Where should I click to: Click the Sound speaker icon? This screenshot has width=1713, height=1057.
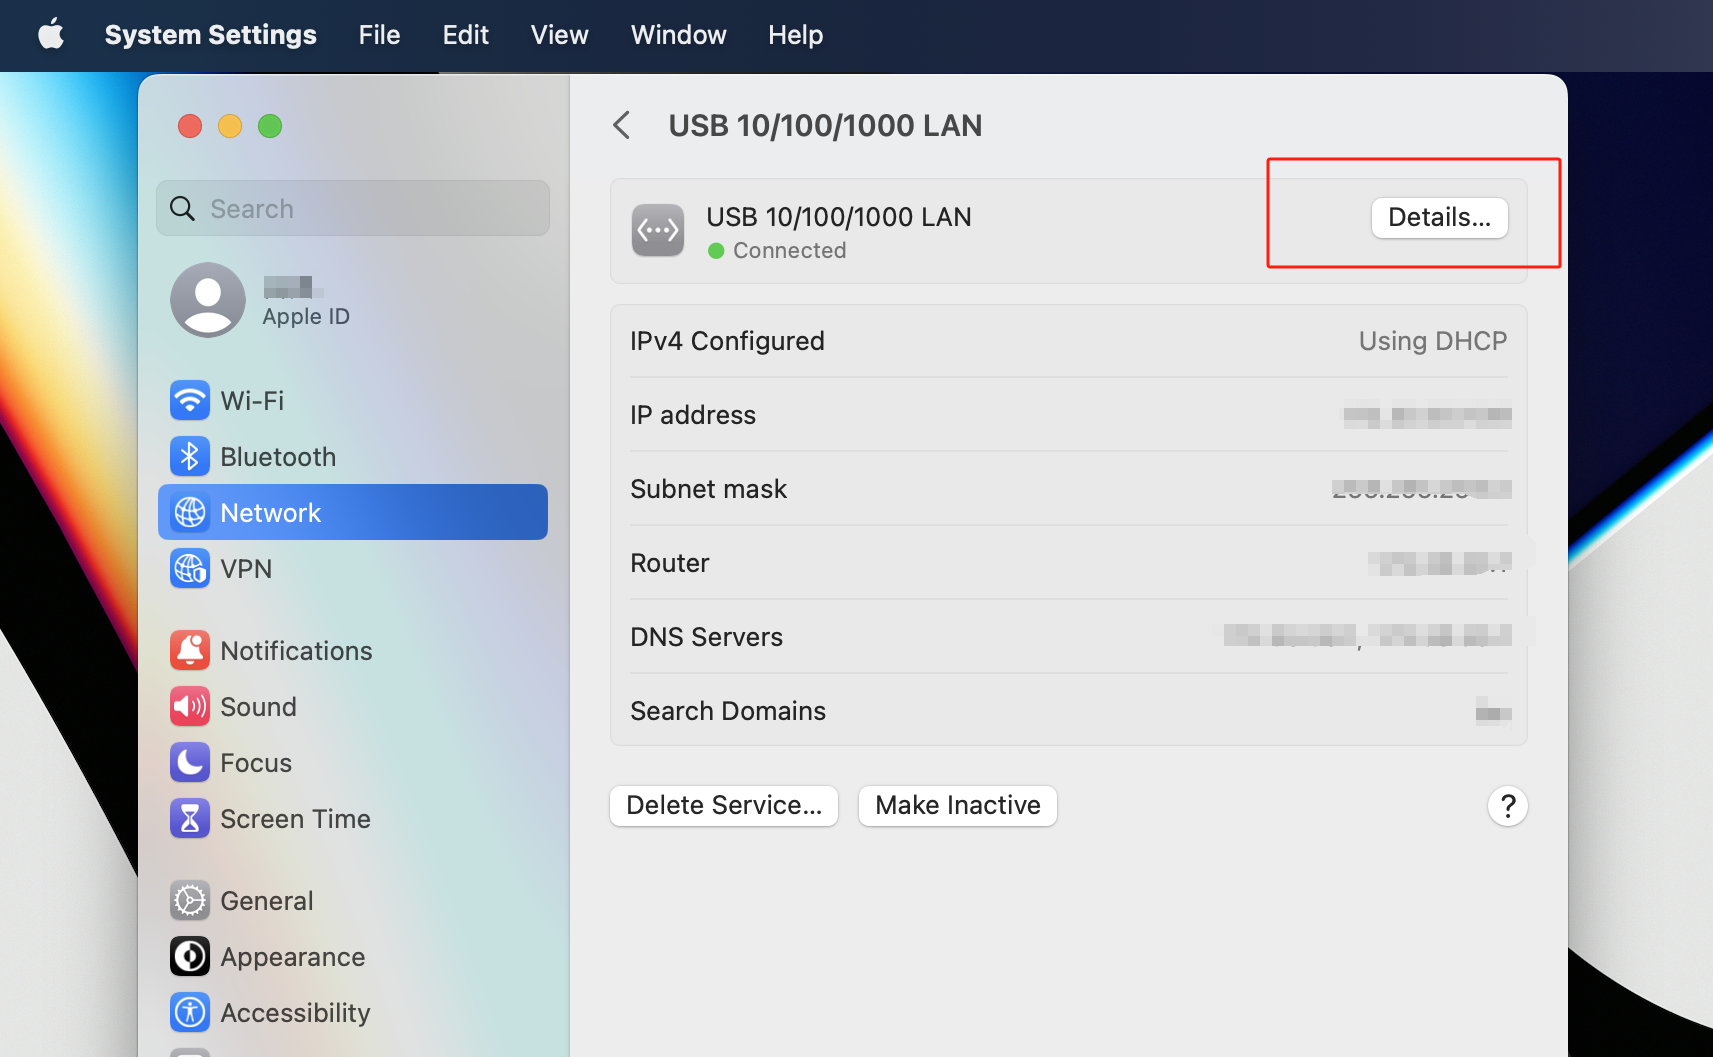pyautogui.click(x=190, y=707)
